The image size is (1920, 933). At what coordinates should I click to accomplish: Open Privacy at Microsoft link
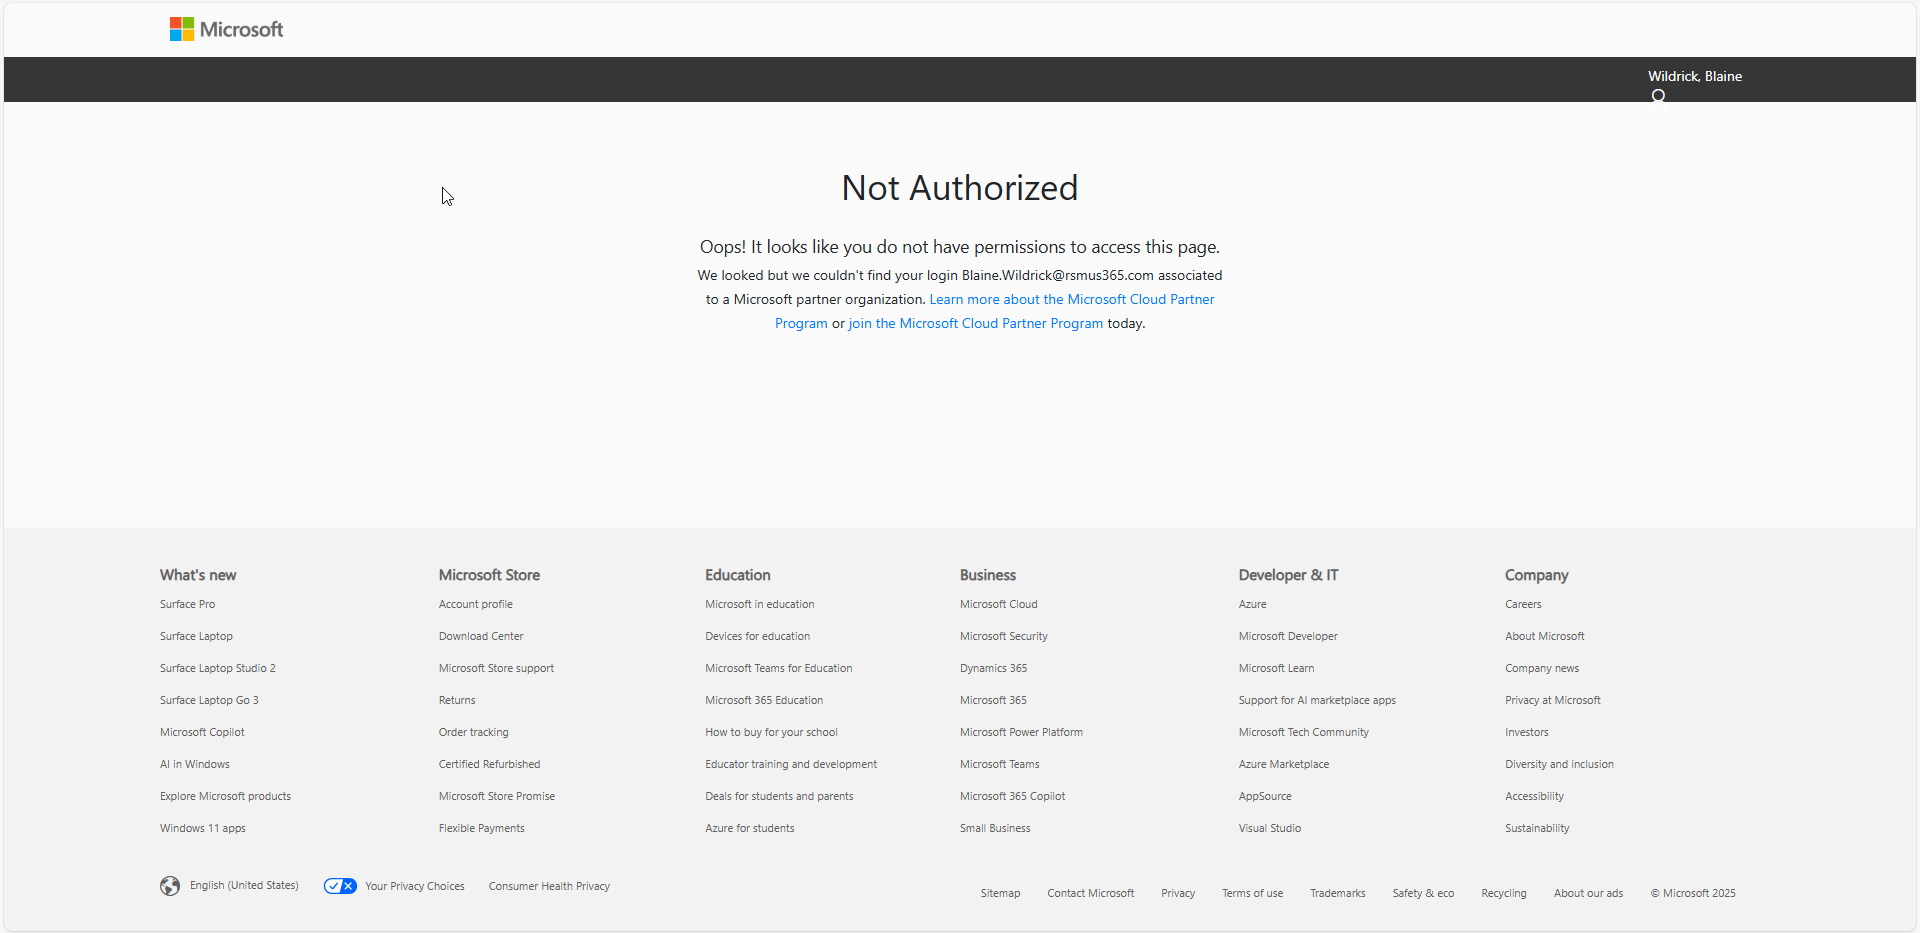(x=1553, y=700)
